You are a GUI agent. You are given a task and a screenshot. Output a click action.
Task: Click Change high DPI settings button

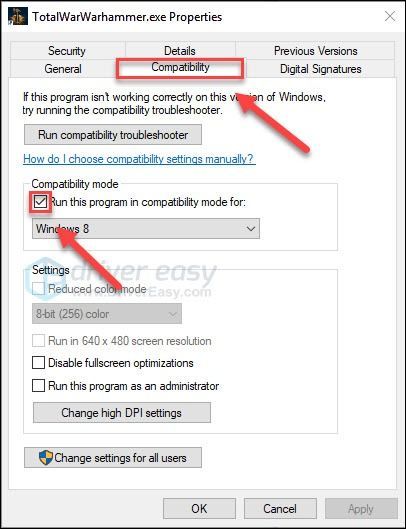pyautogui.click(x=121, y=412)
